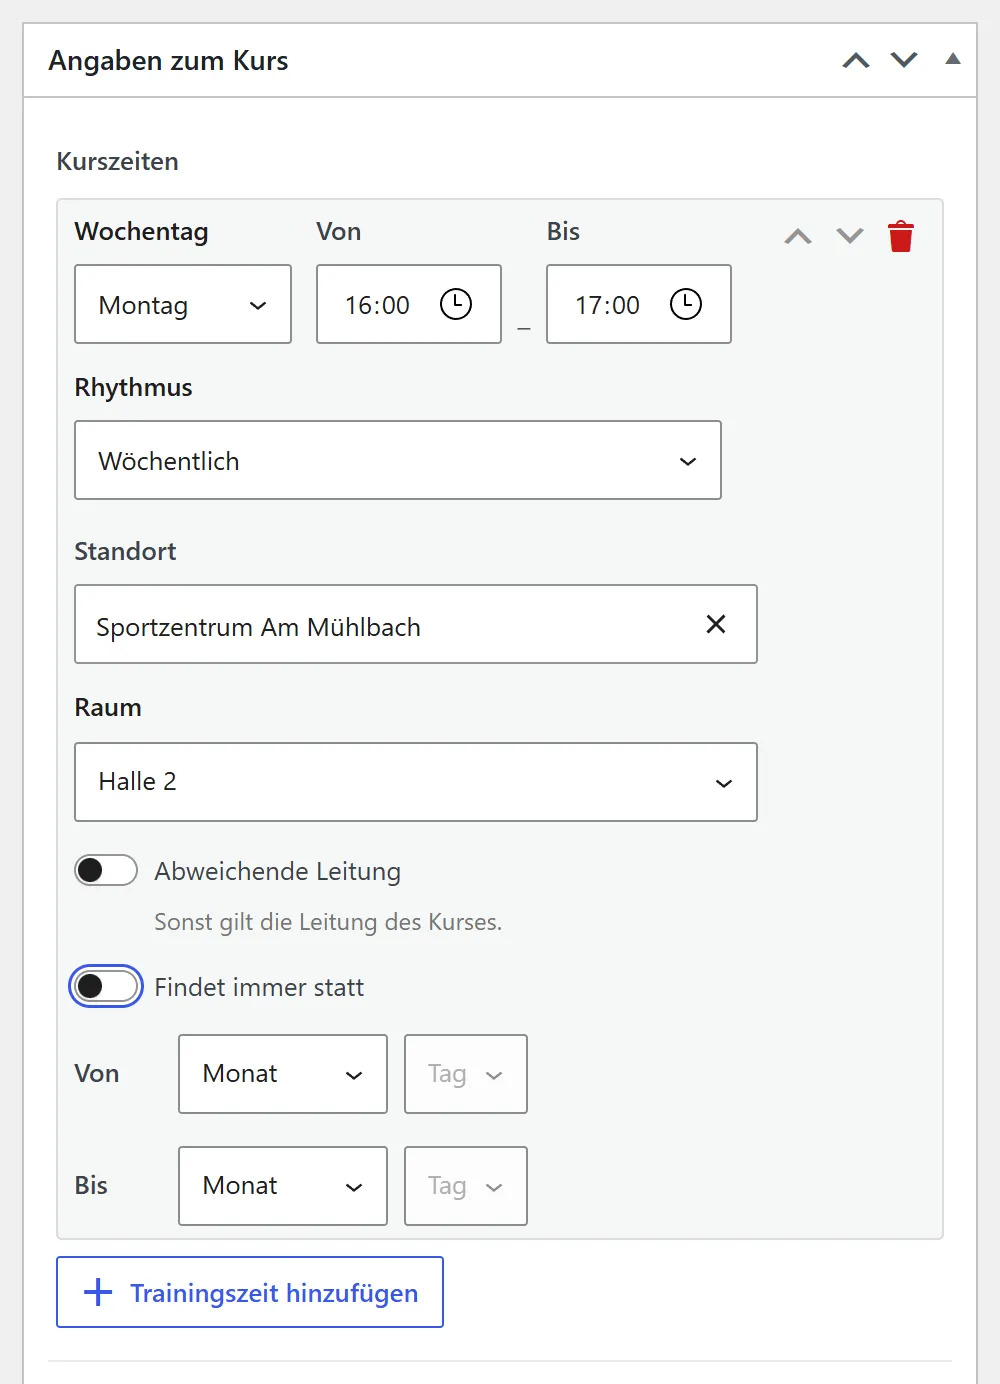Open the clock picker for 16:00
This screenshot has height=1384, width=1000.
click(456, 304)
